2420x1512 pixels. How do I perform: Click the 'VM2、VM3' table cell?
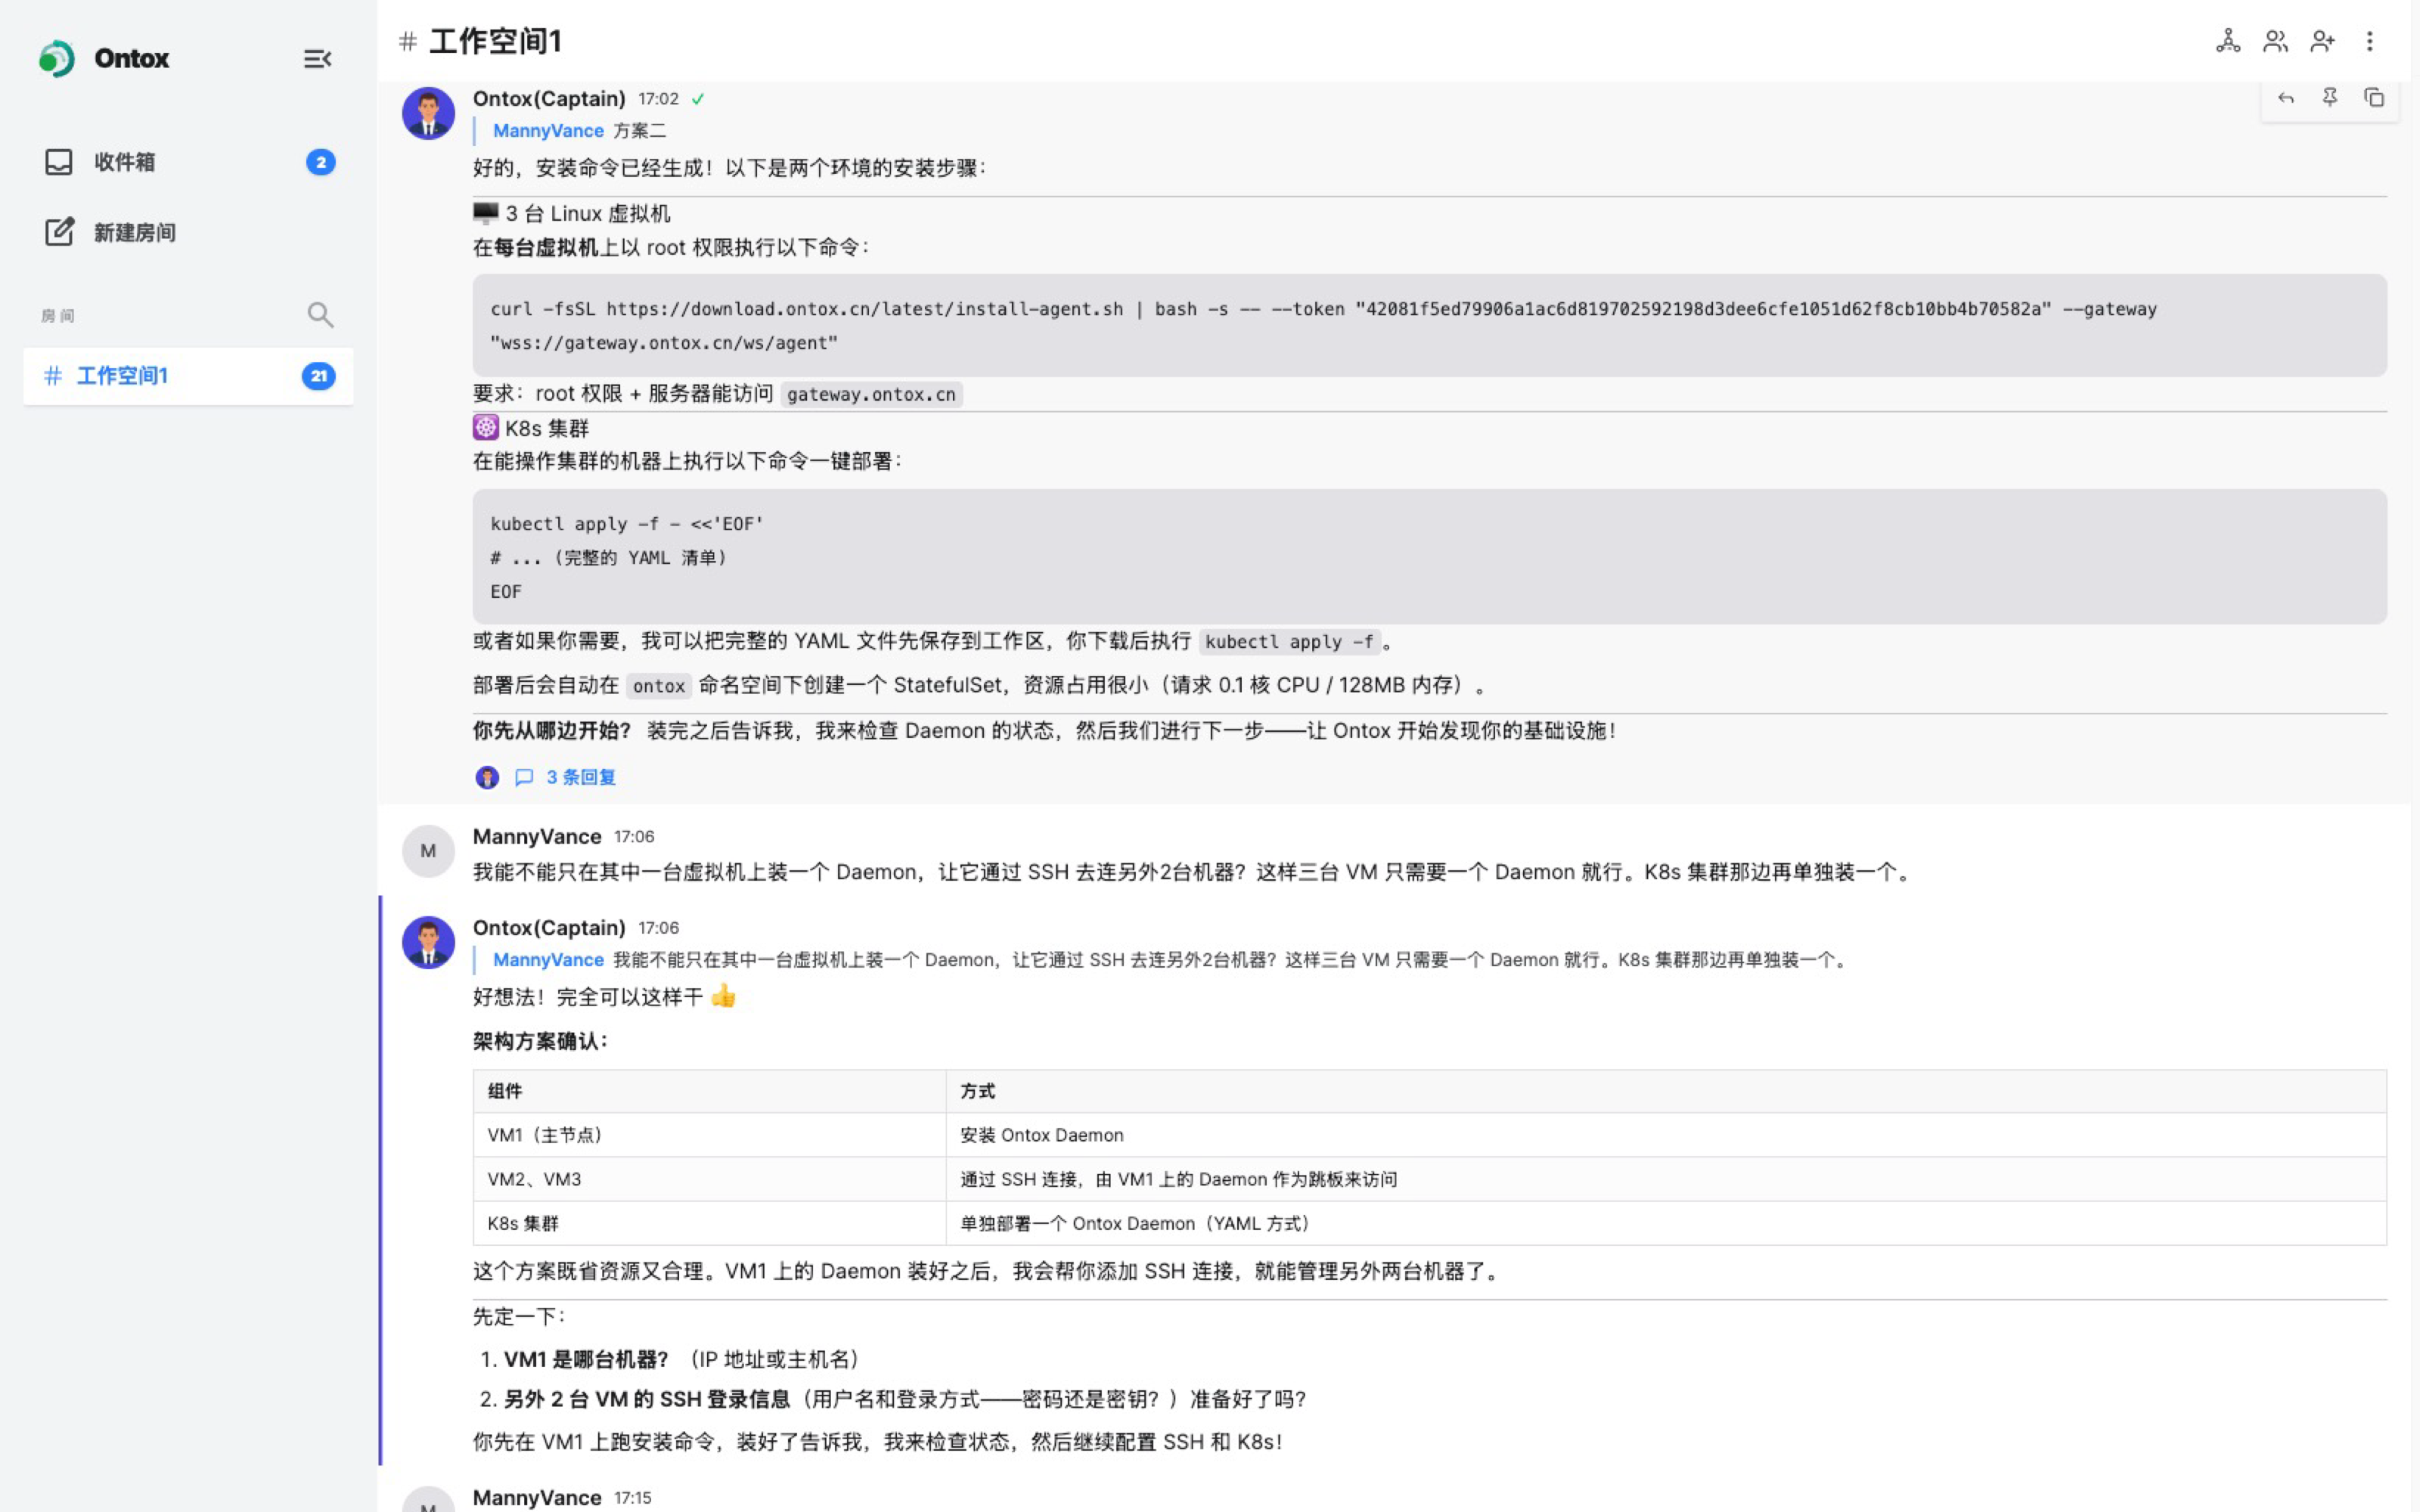coord(710,1179)
